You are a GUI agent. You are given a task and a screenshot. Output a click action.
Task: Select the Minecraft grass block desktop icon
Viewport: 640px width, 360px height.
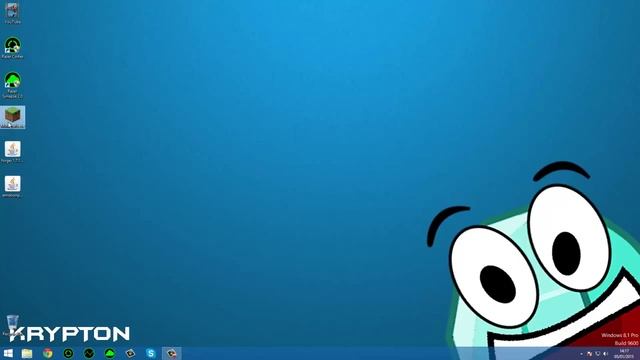click(x=12, y=117)
